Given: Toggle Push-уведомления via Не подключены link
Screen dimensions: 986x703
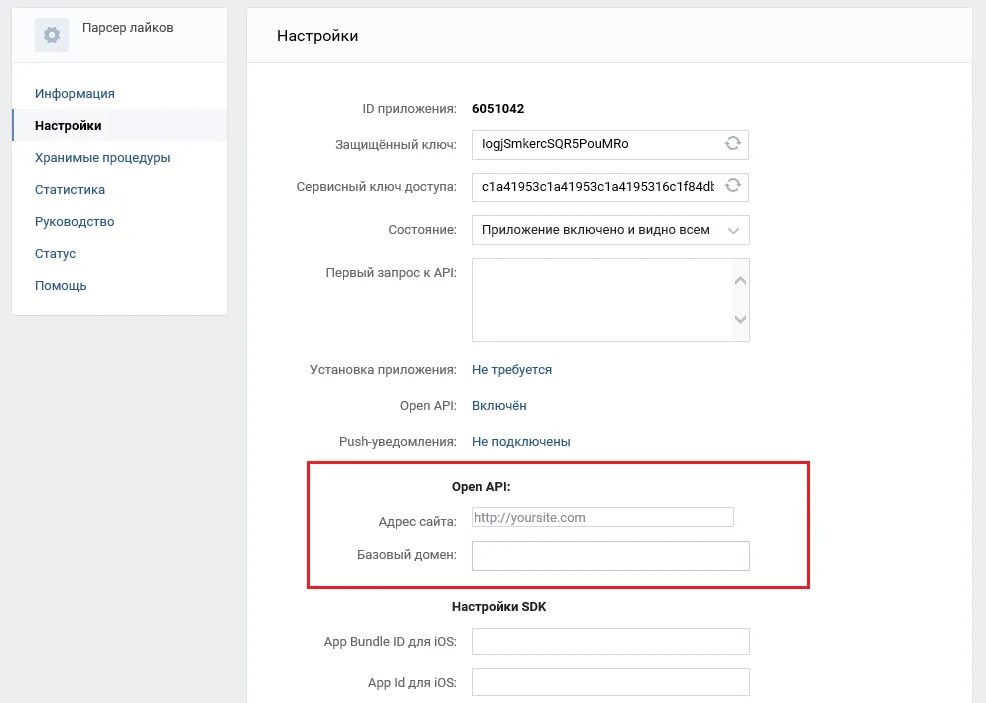Looking at the screenshot, I should coord(521,442).
